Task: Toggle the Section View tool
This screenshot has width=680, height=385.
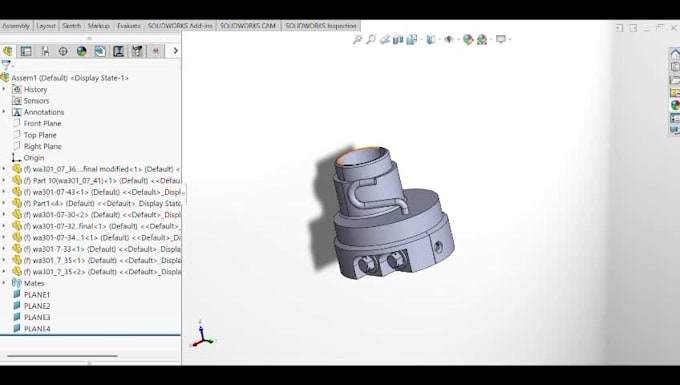Action: [398, 39]
